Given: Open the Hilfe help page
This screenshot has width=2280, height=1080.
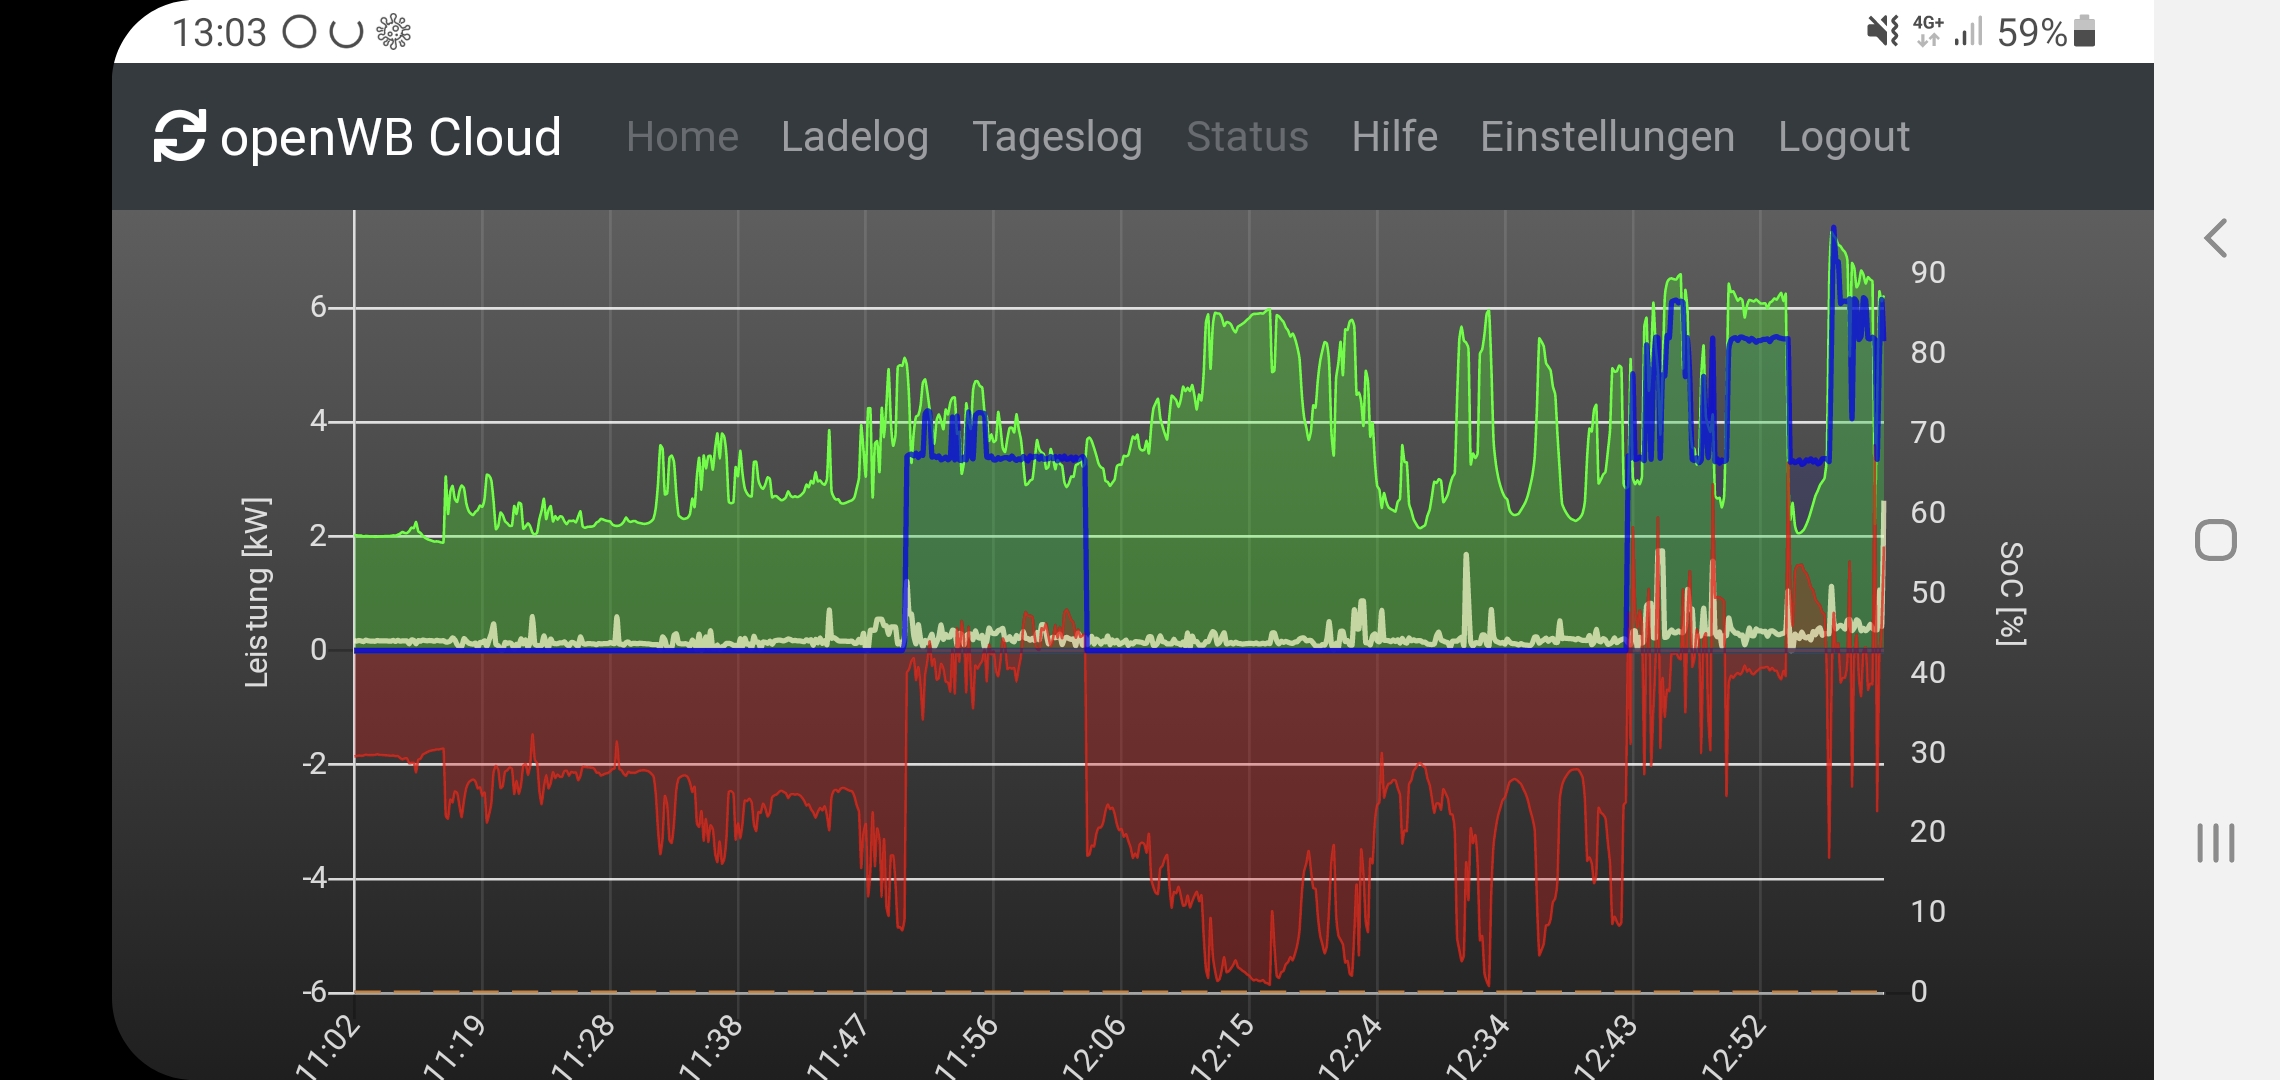Looking at the screenshot, I should [x=1394, y=137].
